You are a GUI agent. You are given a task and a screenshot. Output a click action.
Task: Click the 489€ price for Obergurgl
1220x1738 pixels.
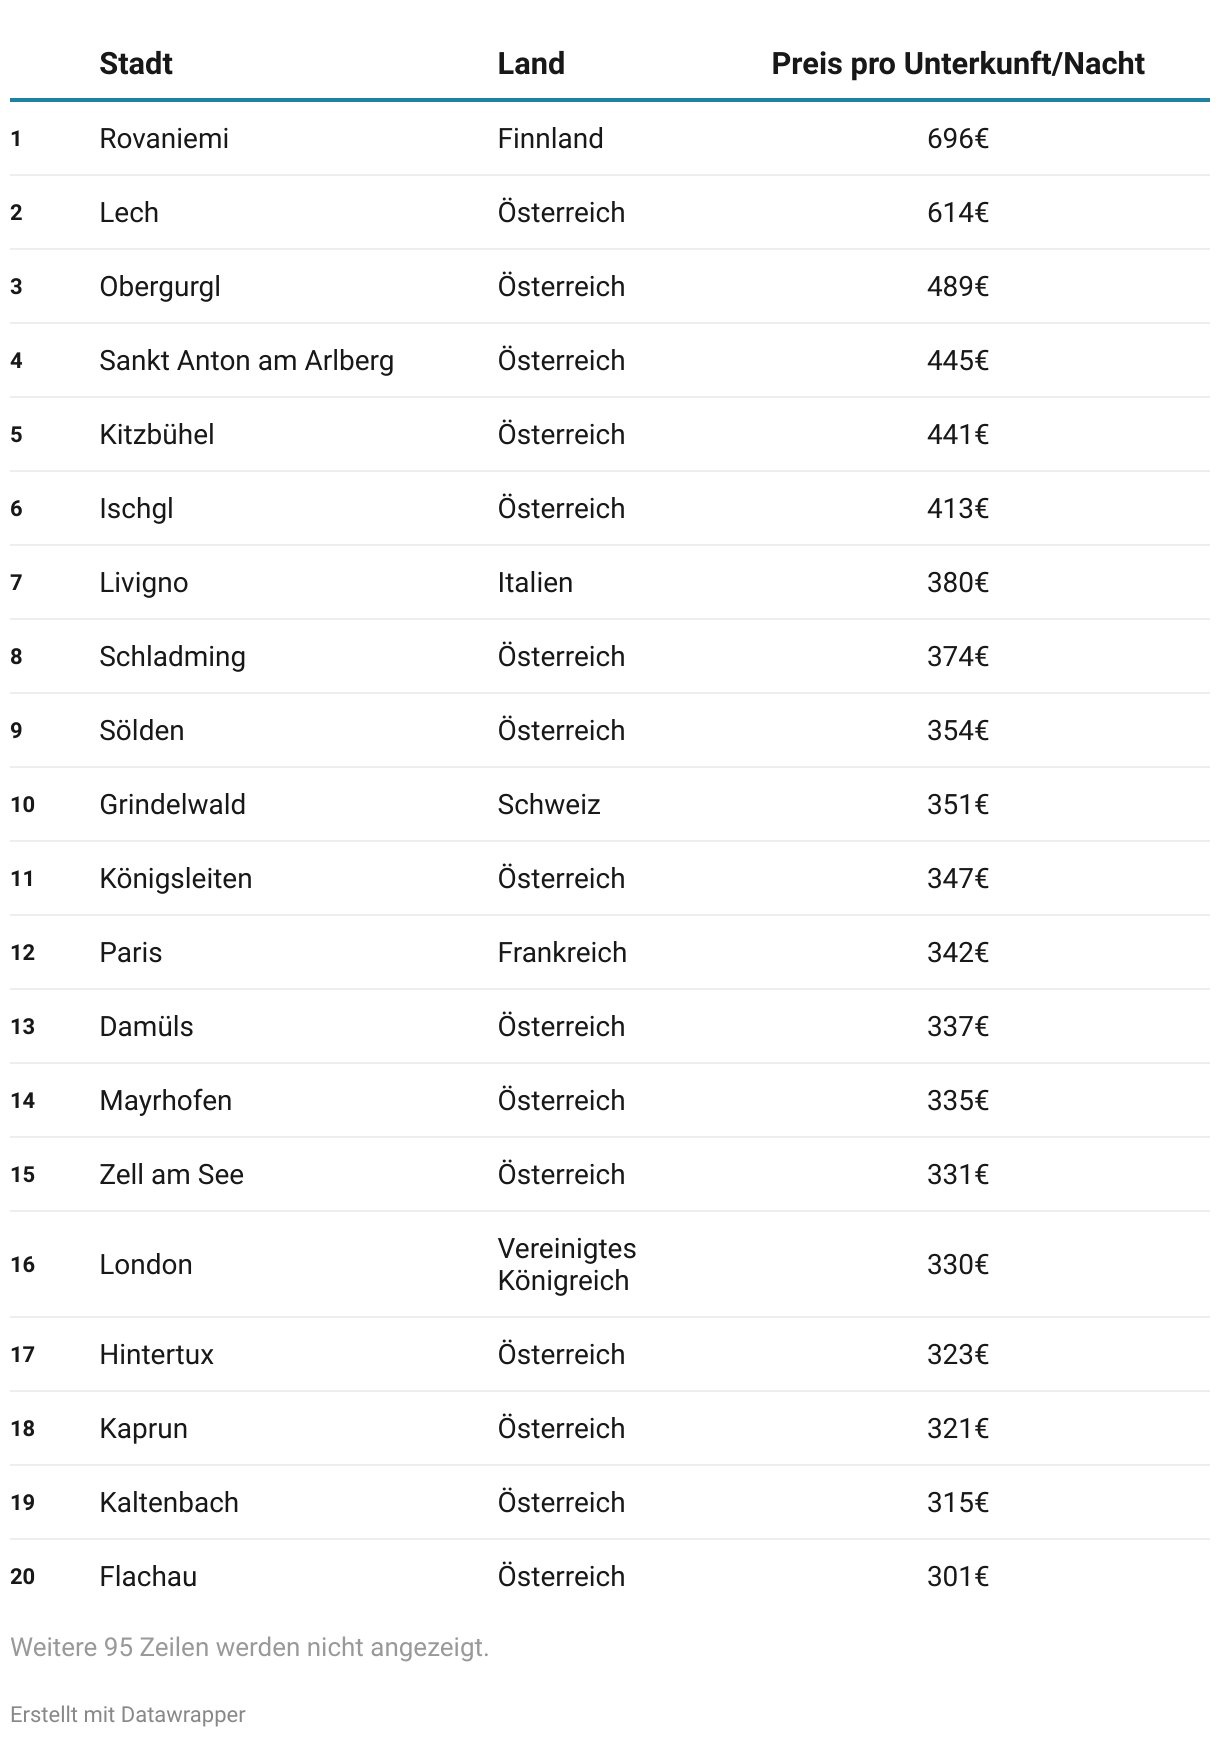point(957,286)
